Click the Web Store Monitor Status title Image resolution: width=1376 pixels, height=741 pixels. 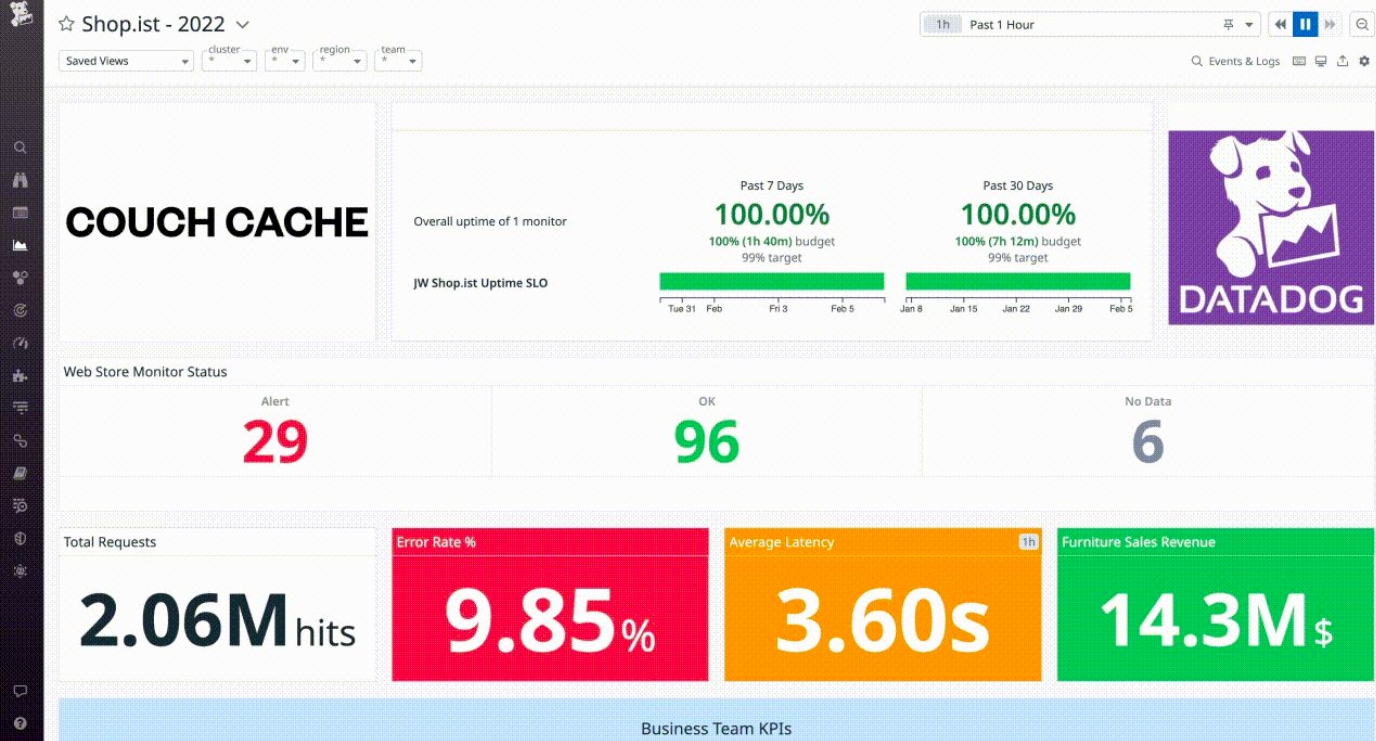(145, 371)
